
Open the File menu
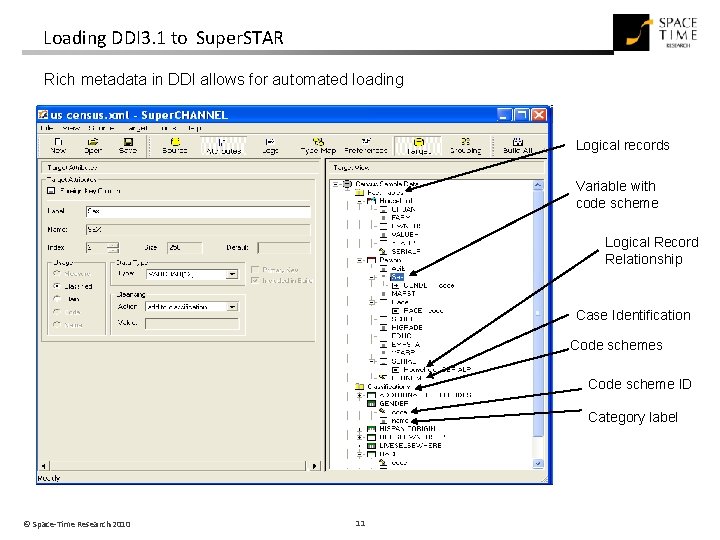[x=47, y=128]
